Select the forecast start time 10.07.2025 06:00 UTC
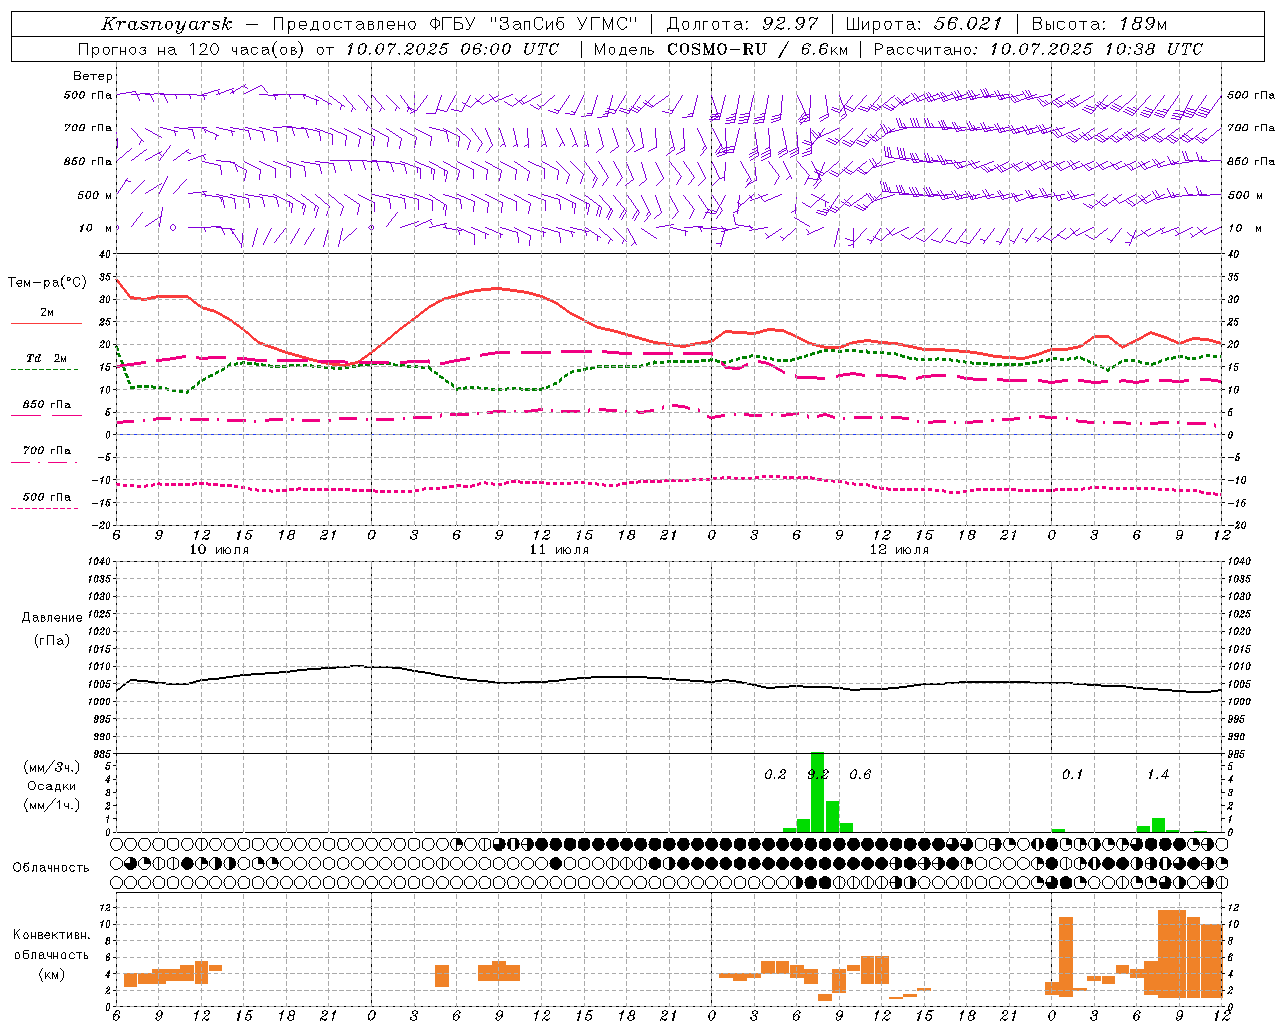Screen dimensions: 1280x1024 (x=451, y=49)
